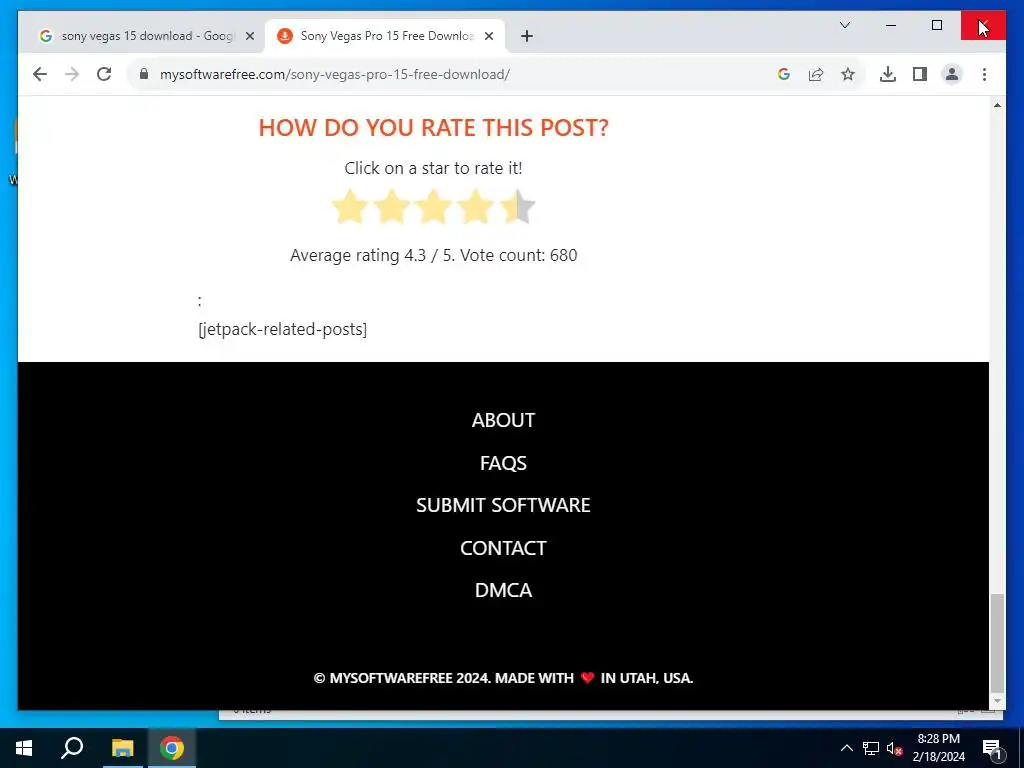This screenshot has width=1024, height=768.
Task: Click the scrollbar down arrow
Action: pos(997,701)
